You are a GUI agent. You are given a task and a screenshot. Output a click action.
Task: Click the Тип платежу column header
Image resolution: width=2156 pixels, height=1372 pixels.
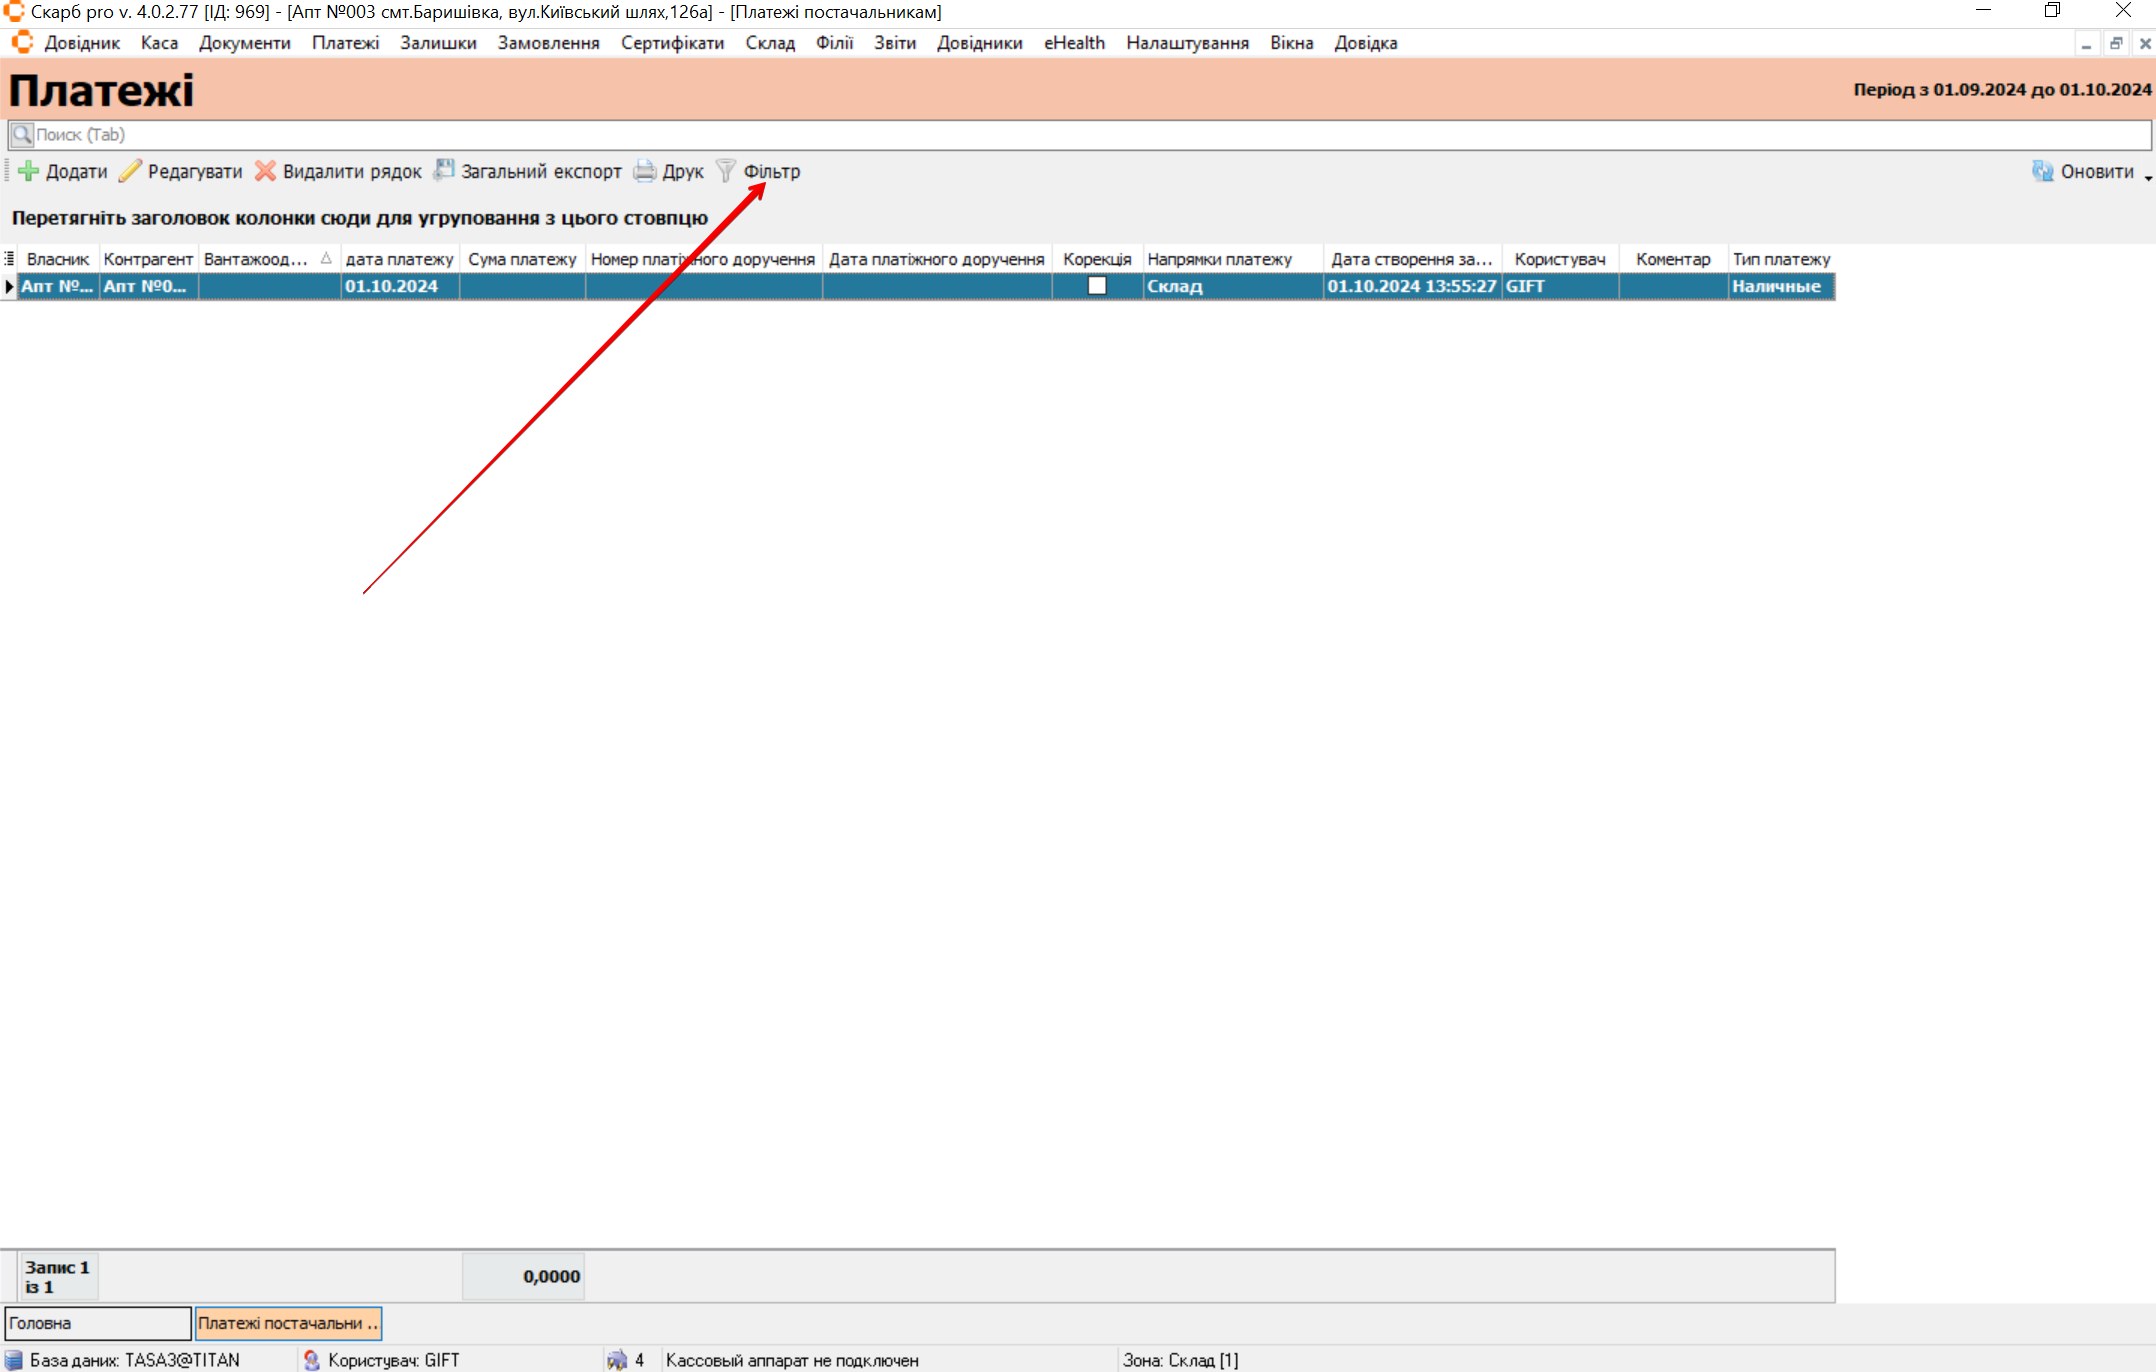(x=1781, y=259)
